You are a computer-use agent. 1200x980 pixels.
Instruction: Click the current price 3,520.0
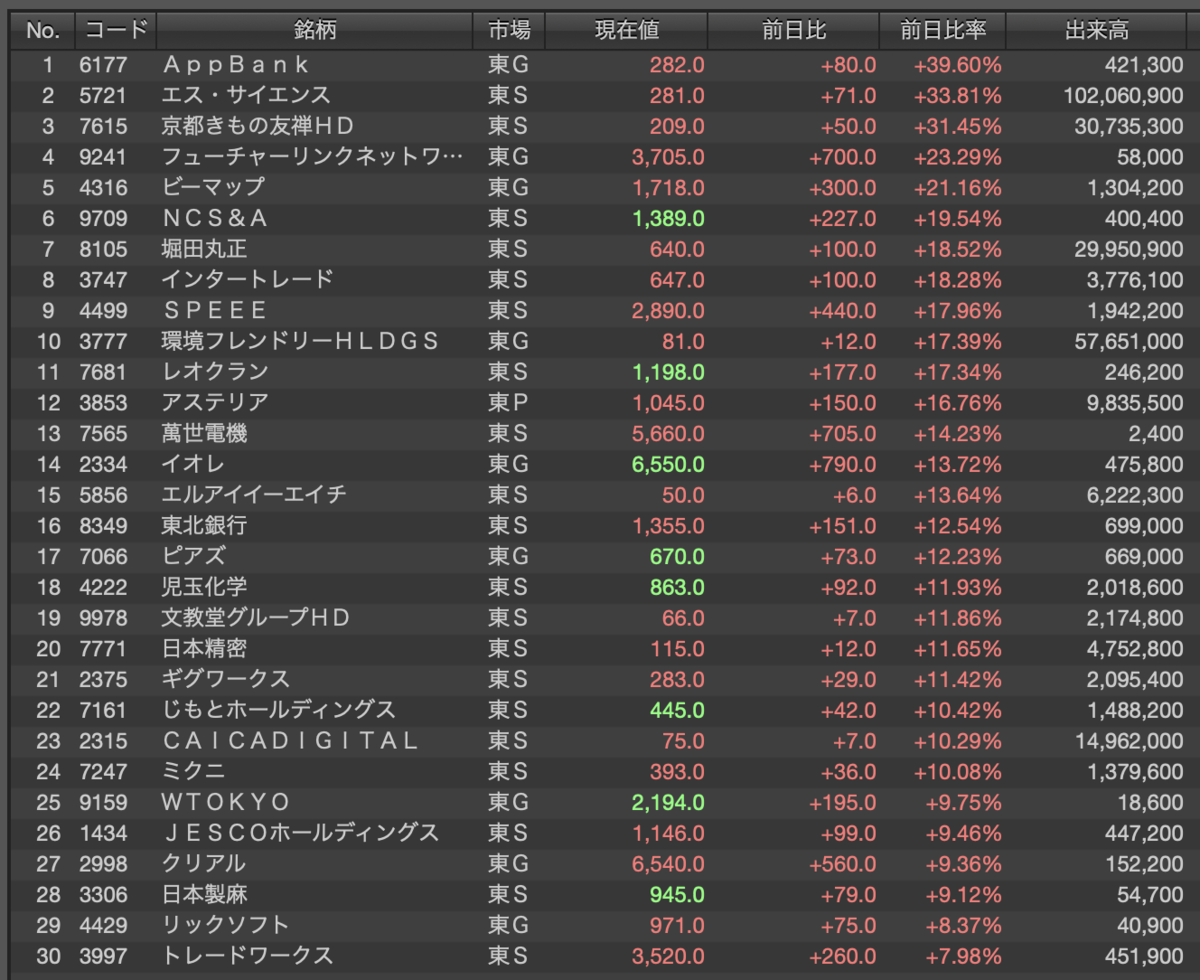(x=668, y=955)
